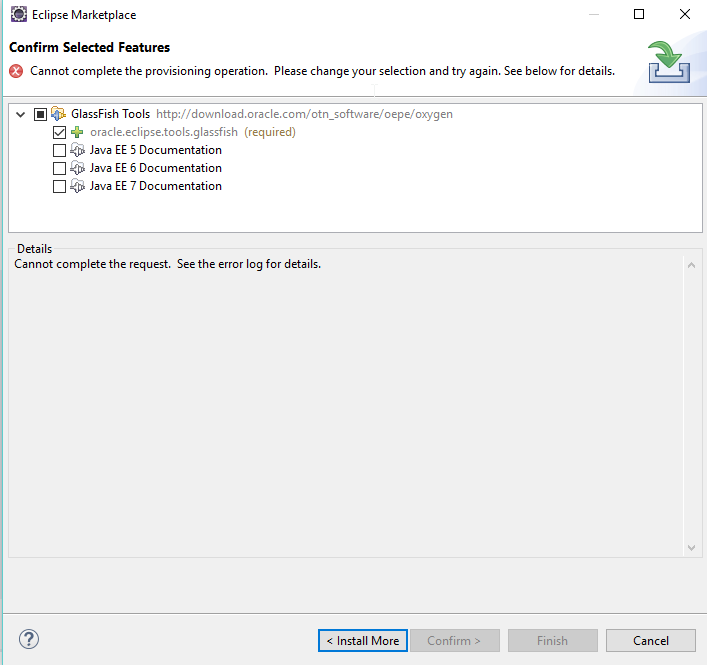Select the Java EE 5 Documentation row
Image resolution: width=707 pixels, height=665 pixels.
click(x=156, y=150)
